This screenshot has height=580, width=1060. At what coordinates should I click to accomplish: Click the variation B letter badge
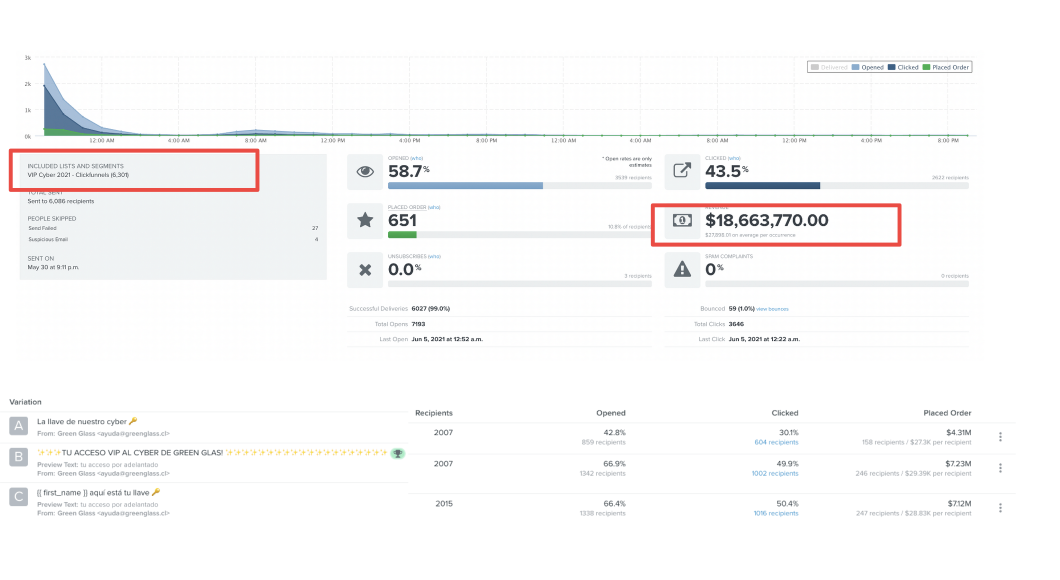coord(18,457)
